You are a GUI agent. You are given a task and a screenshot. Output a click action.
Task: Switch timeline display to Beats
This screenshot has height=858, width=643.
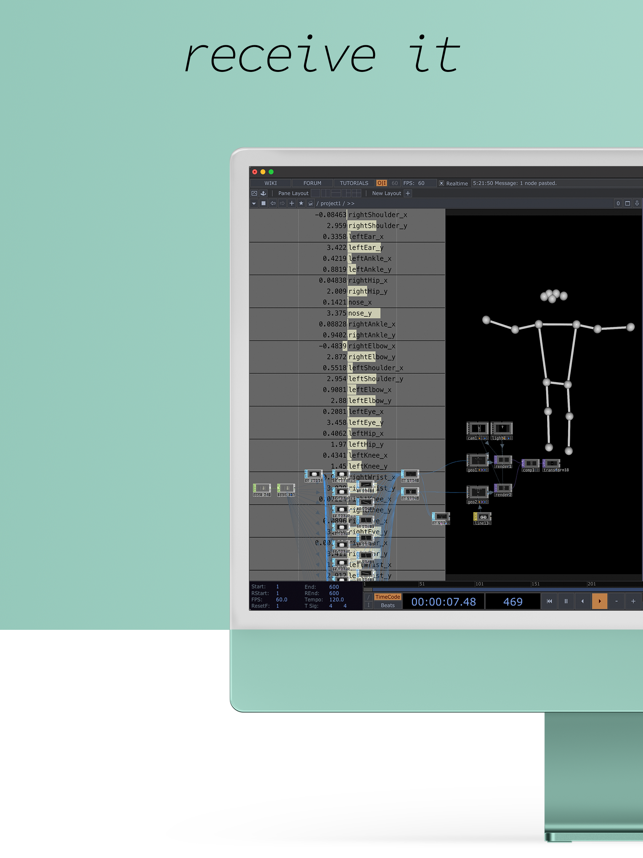coord(387,605)
